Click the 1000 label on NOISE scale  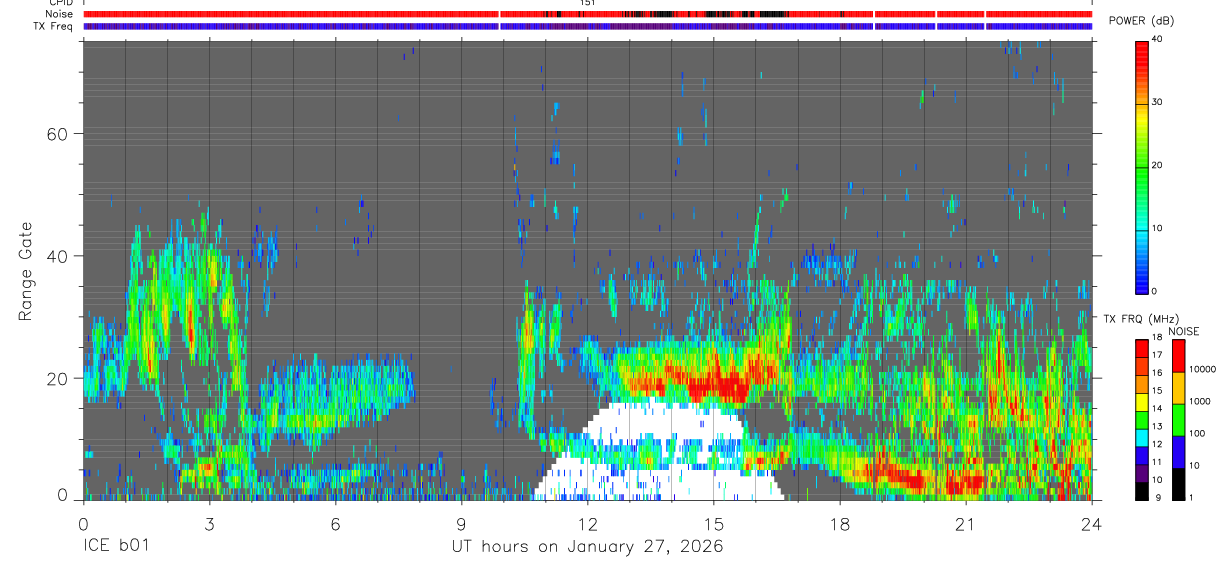1199,401
